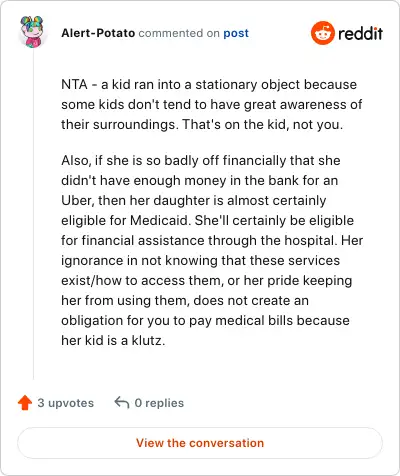The width and height of the screenshot is (400, 476).
Task: Click the "0 replies" count
Action: [x=159, y=403]
